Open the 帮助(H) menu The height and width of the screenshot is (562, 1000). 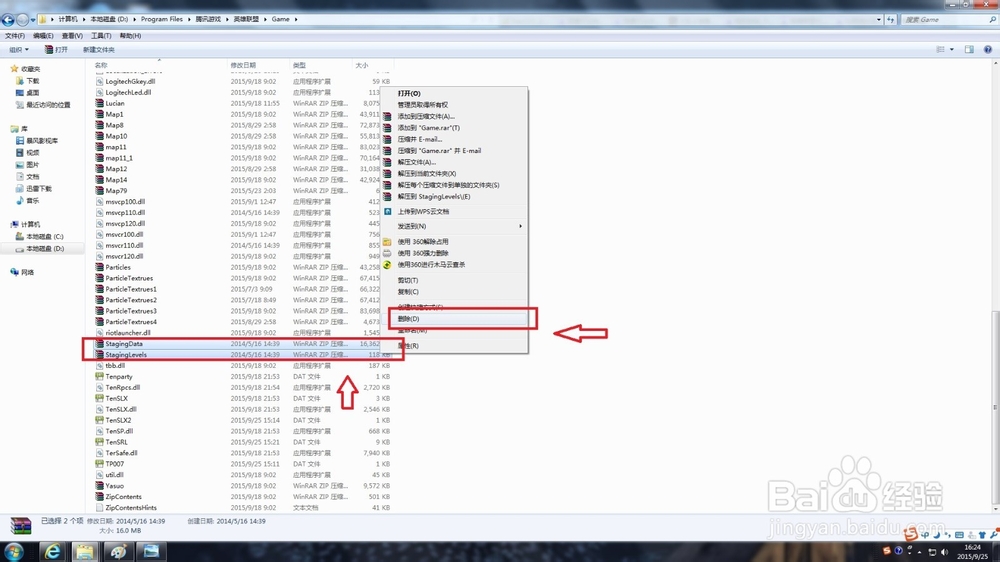pos(130,36)
